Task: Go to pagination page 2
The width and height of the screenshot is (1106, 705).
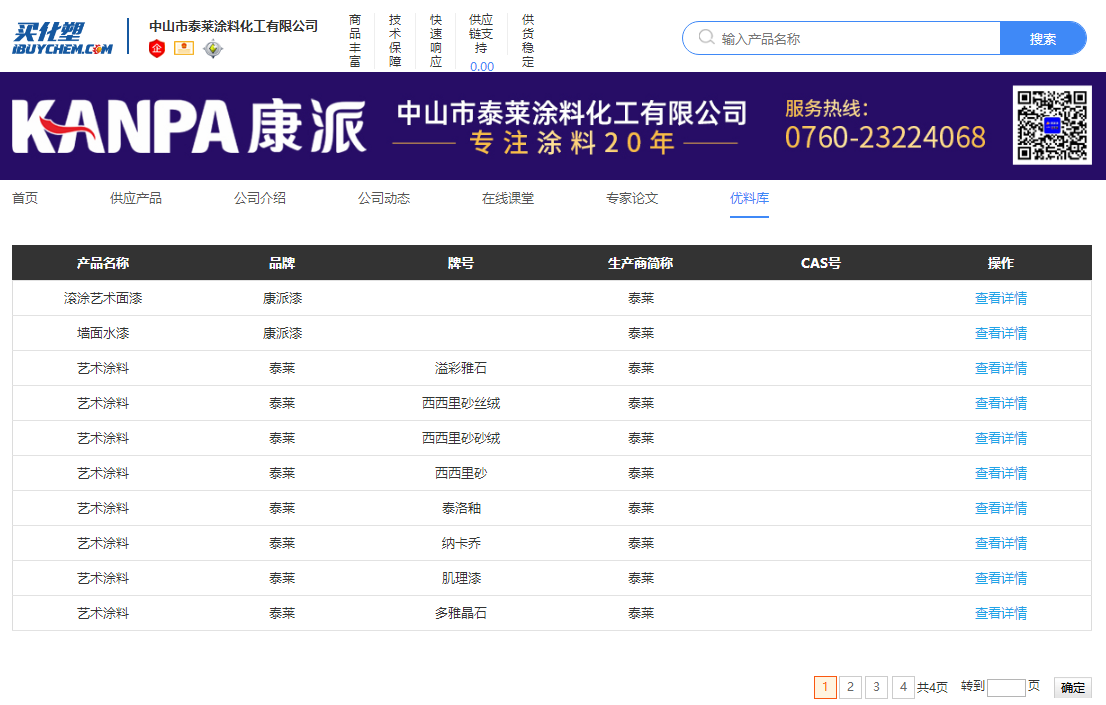Action: coord(850,687)
